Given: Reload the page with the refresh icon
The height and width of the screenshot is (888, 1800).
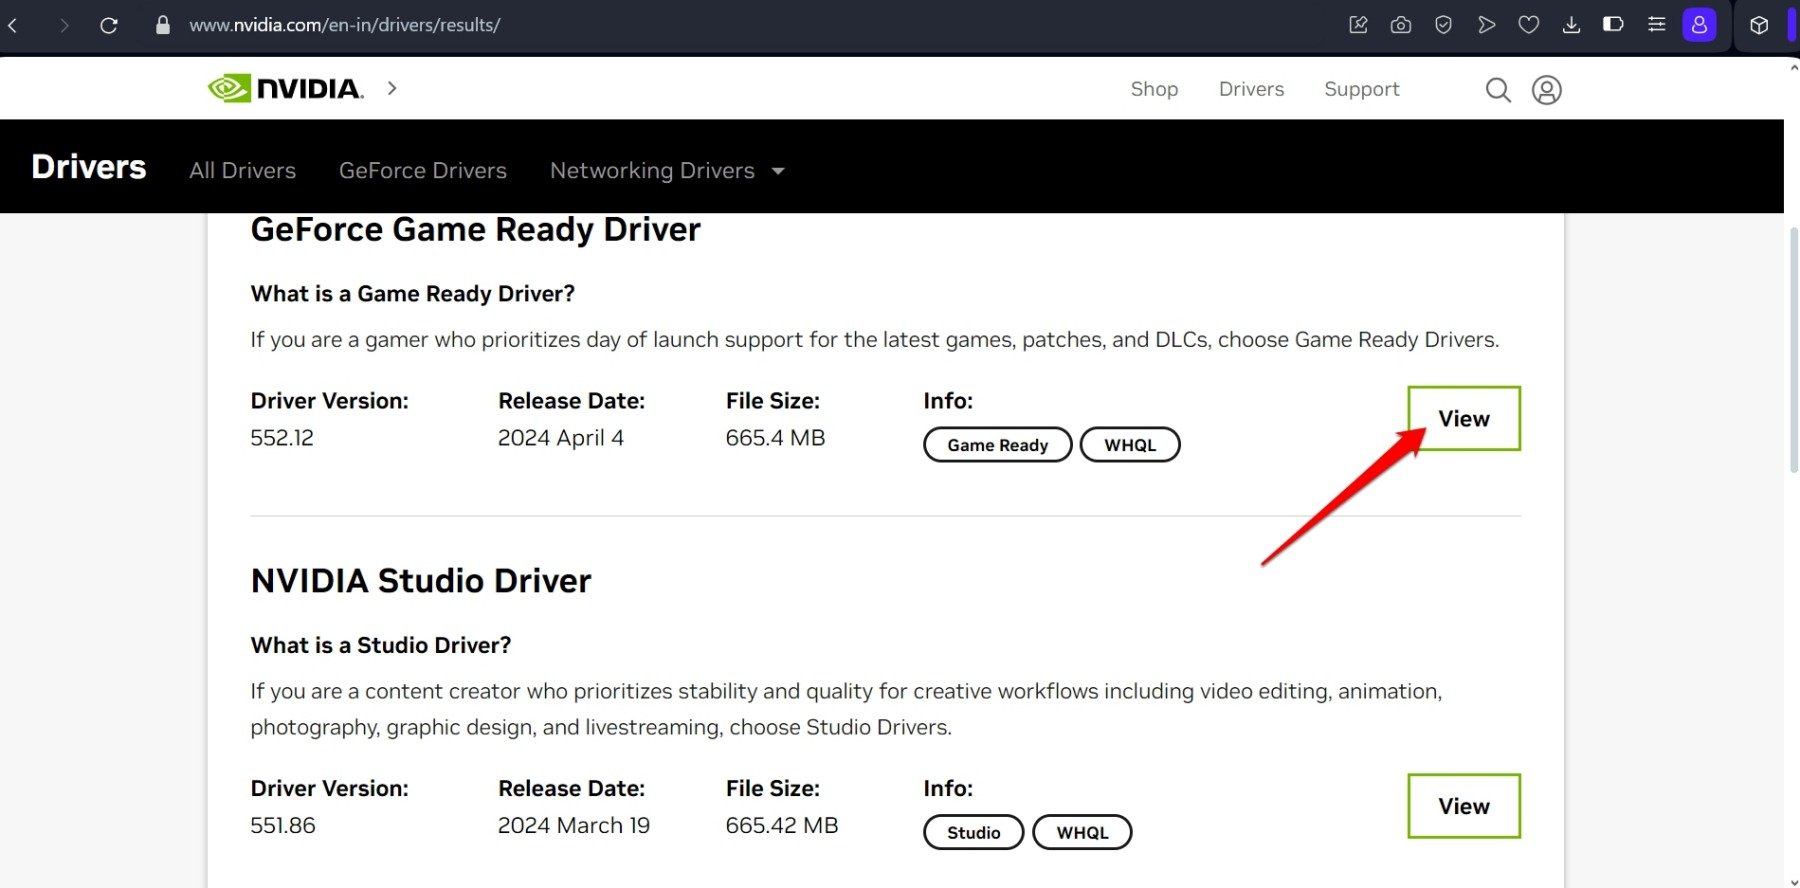Looking at the screenshot, I should click(x=109, y=25).
